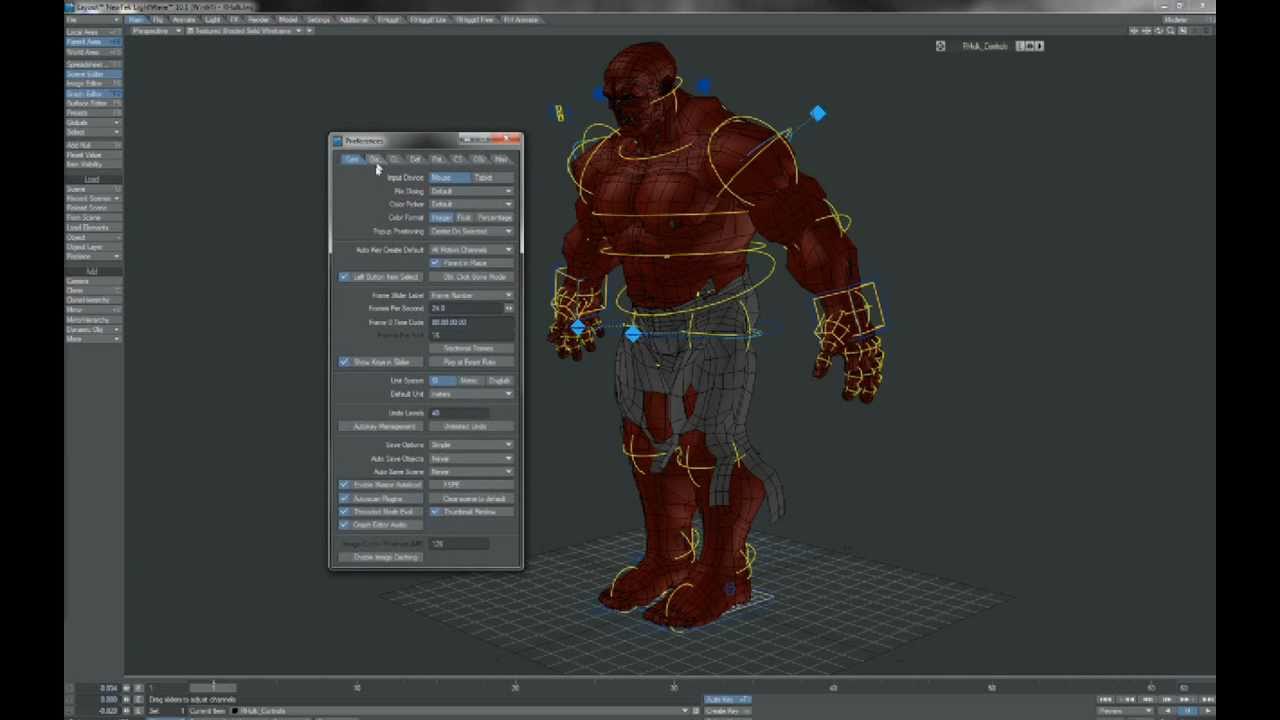Open the Surface Editor
Image resolution: width=1280 pixels, height=720 pixels.
pyautogui.click(x=93, y=104)
